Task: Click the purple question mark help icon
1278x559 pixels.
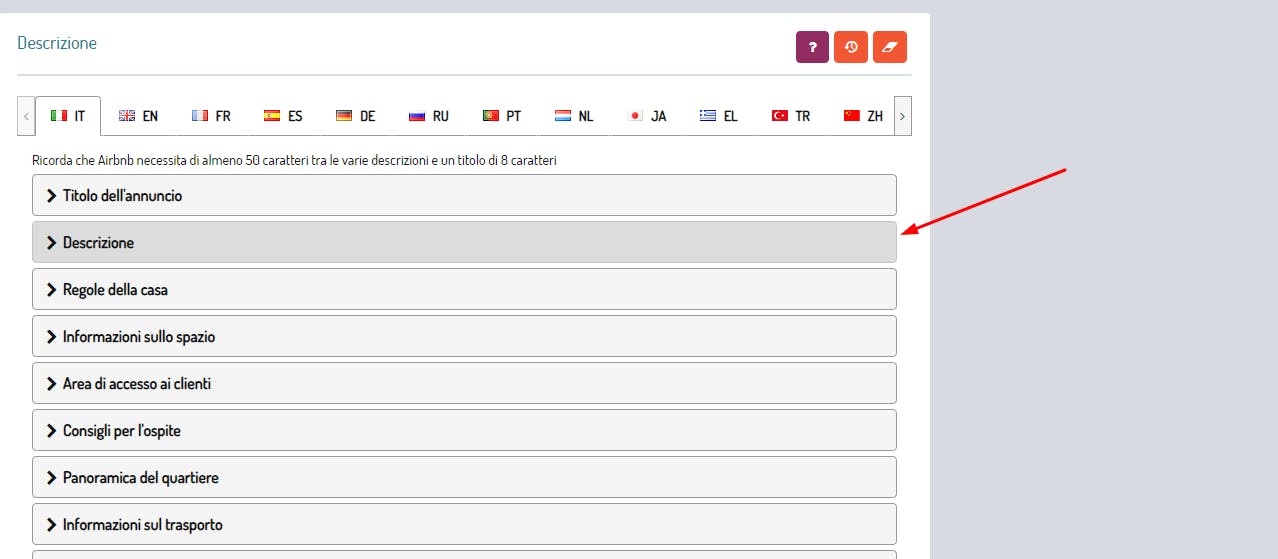Action: point(812,47)
